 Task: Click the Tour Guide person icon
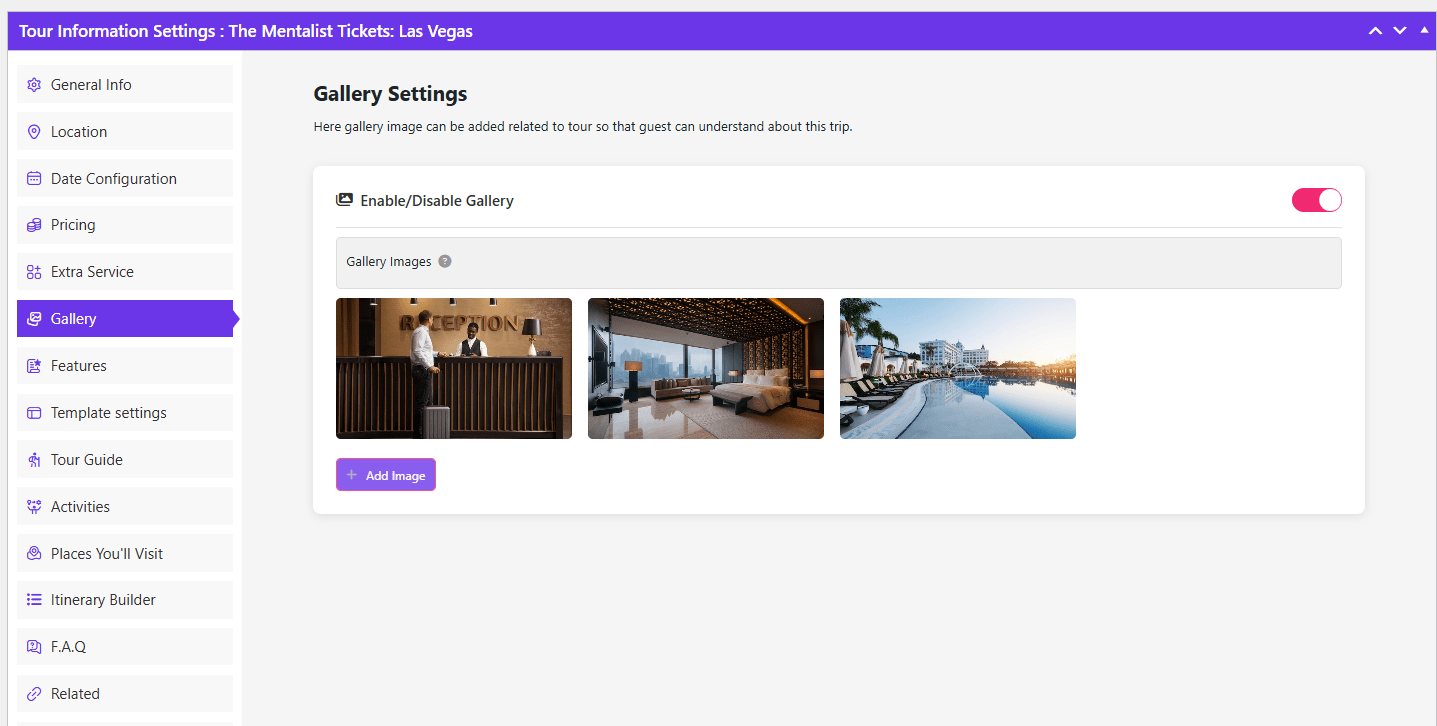click(x=34, y=460)
